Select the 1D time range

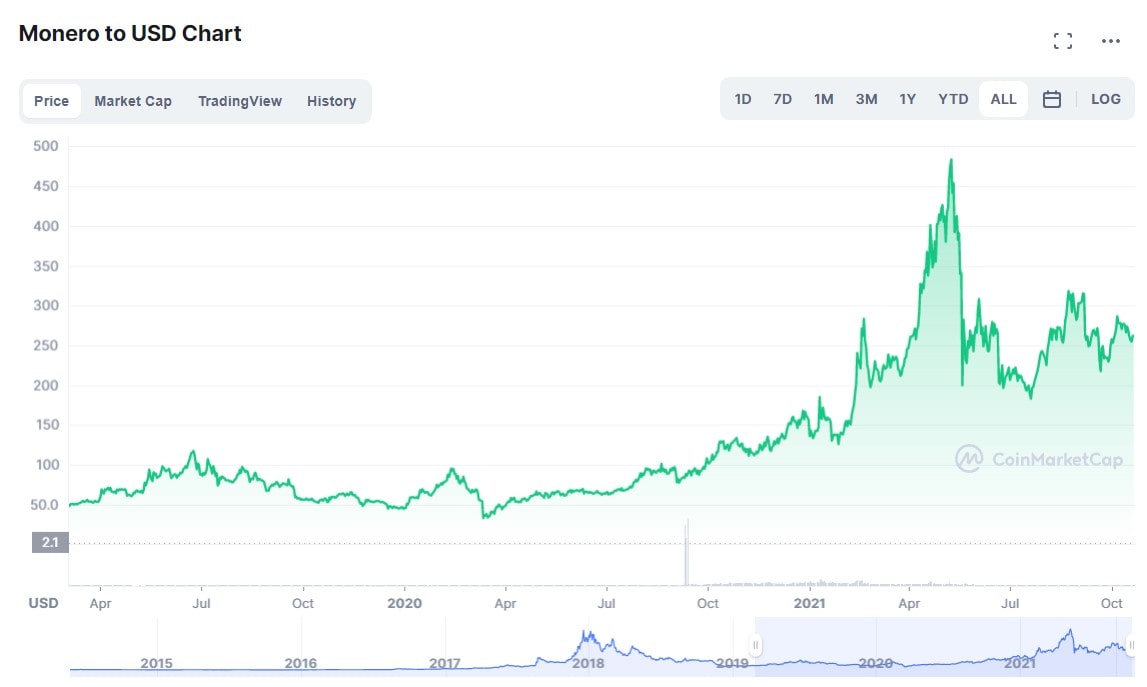(x=742, y=99)
